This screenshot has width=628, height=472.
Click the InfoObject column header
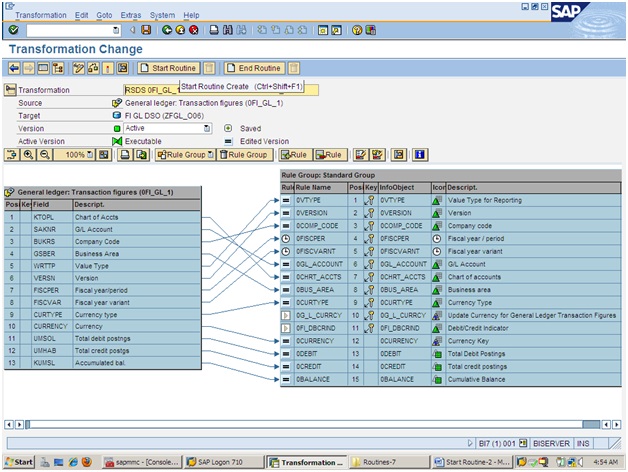pos(404,187)
